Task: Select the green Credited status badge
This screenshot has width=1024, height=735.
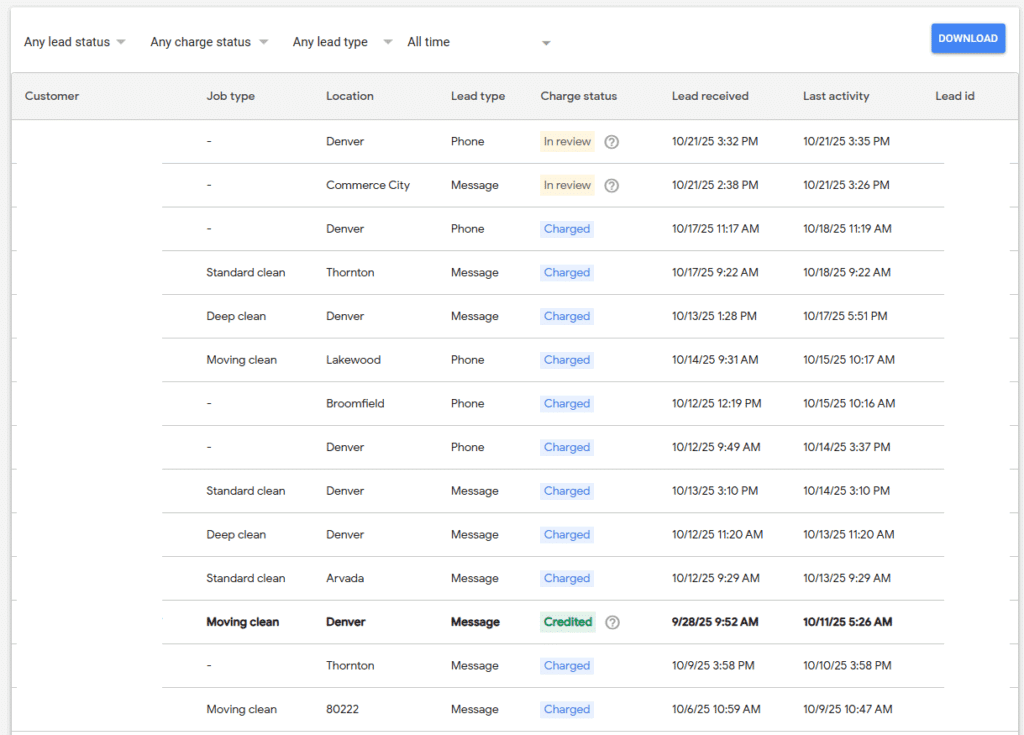Action: tap(568, 622)
